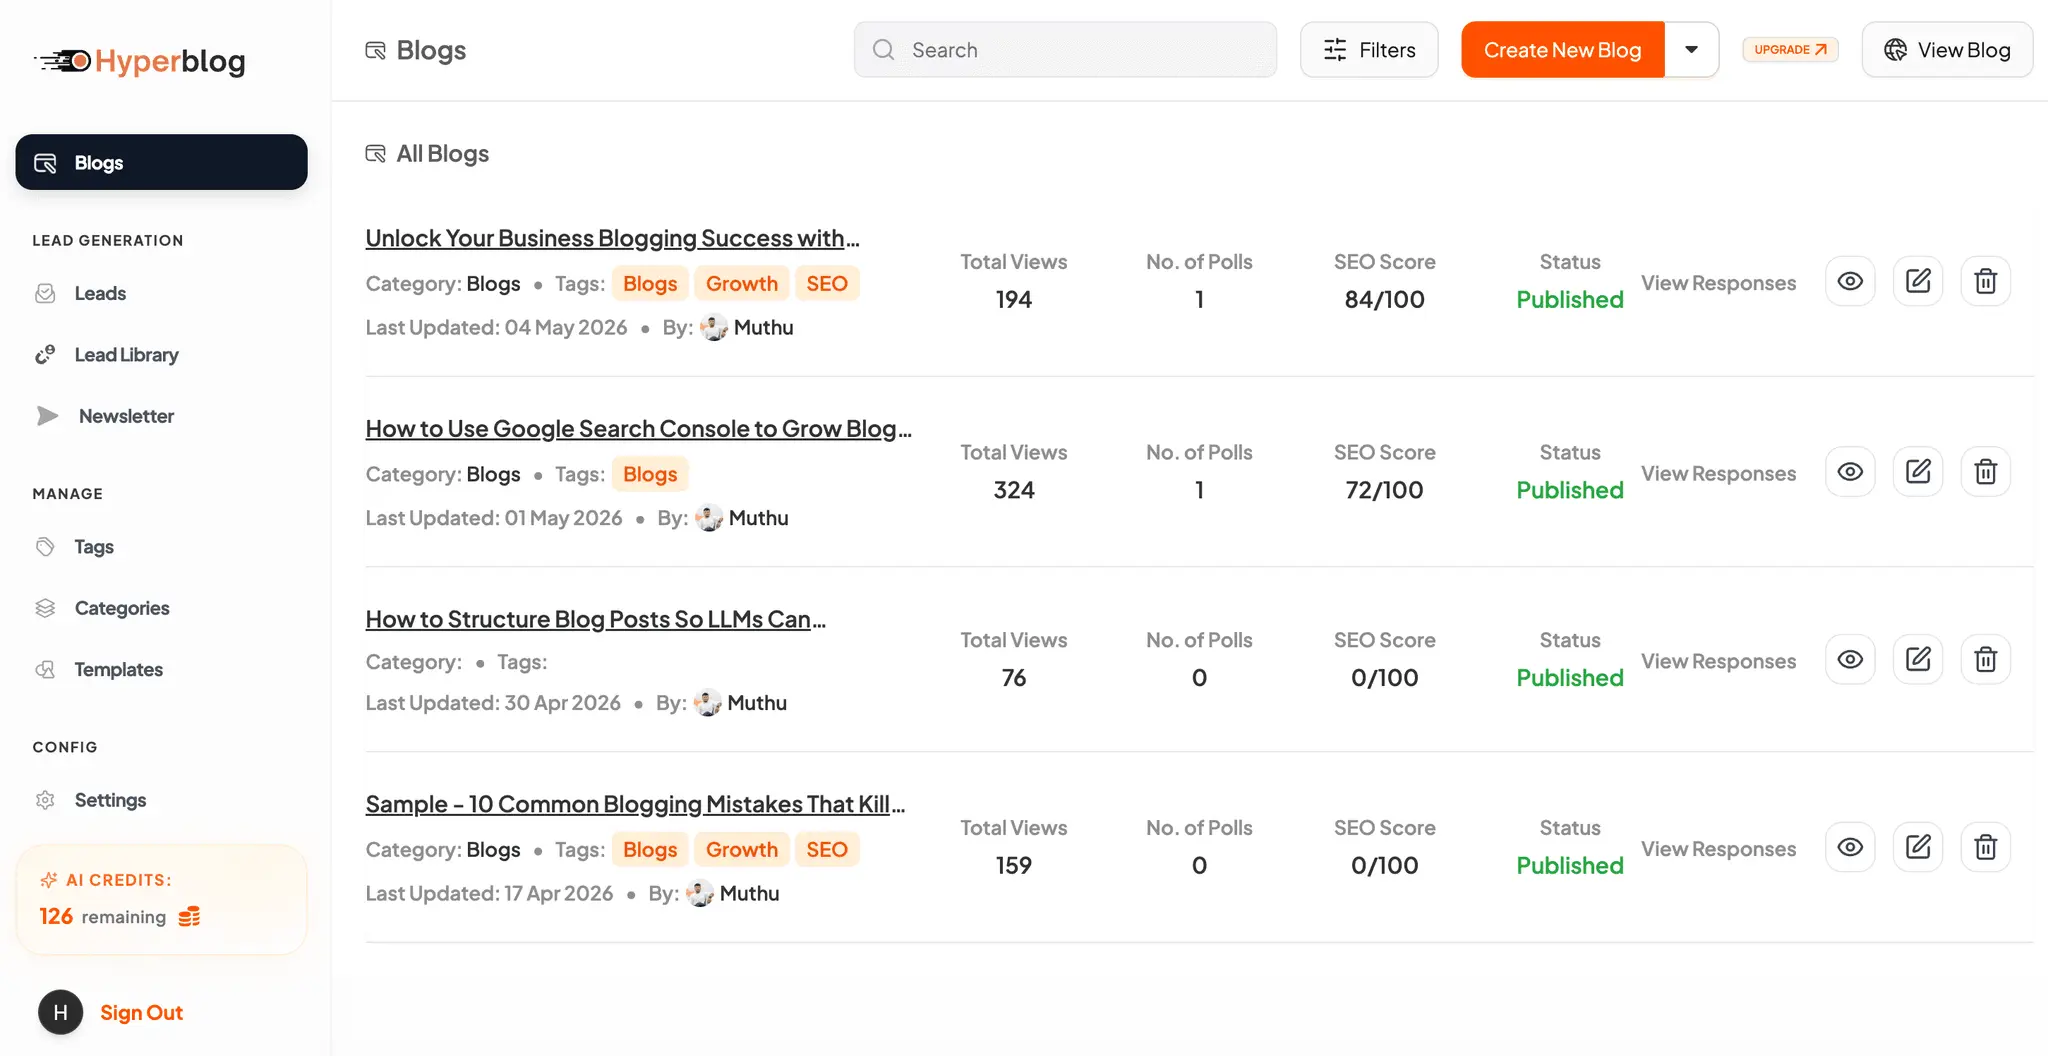Open the dropdown arrow next to Create New Blog
The width and height of the screenshot is (2048, 1056).
point(1691,50)
